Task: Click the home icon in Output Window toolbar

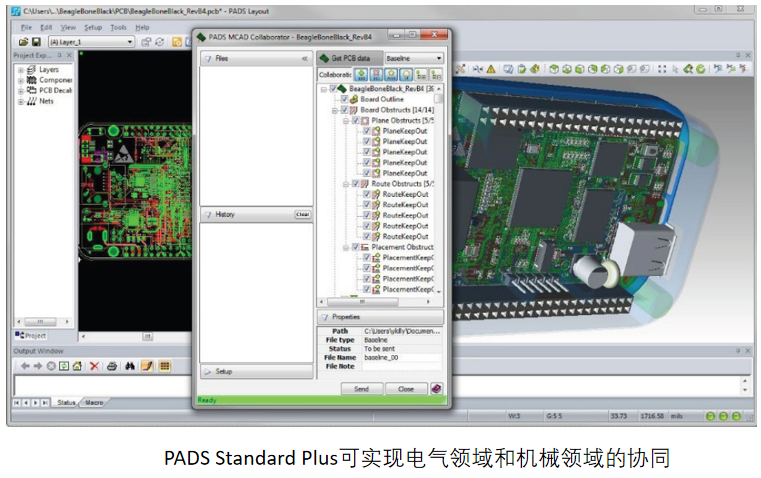Action: [77, 366]
